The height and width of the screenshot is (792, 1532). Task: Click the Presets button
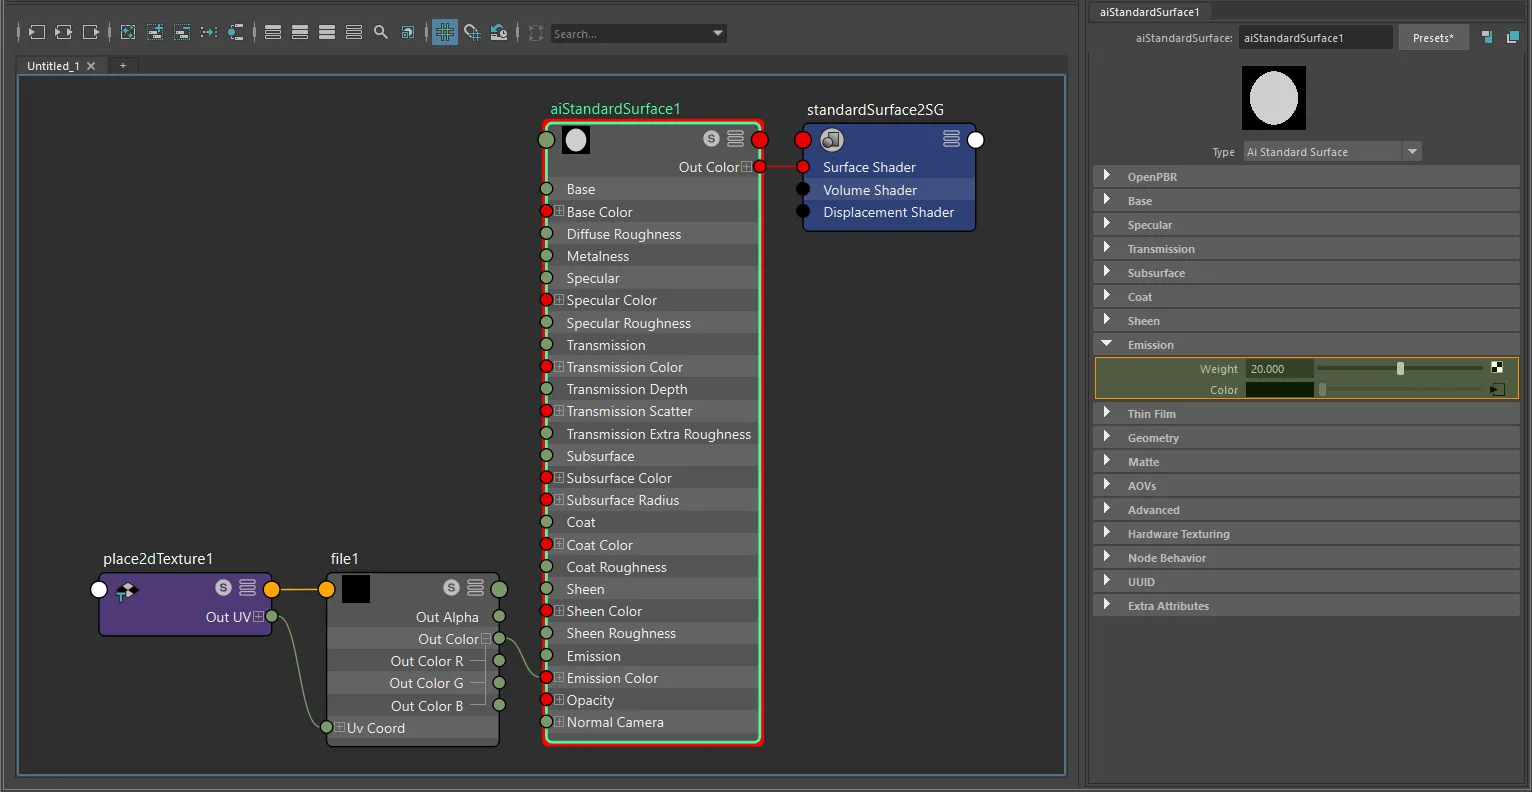coord(1433,38)
